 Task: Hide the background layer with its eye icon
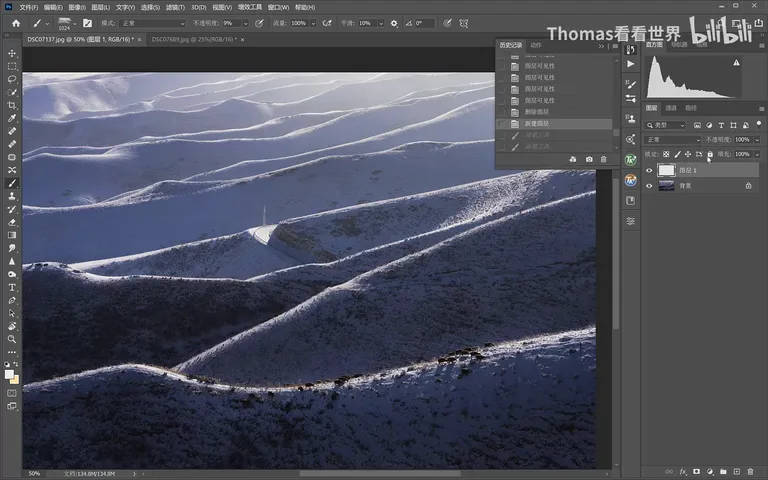(x=649, y=186)
